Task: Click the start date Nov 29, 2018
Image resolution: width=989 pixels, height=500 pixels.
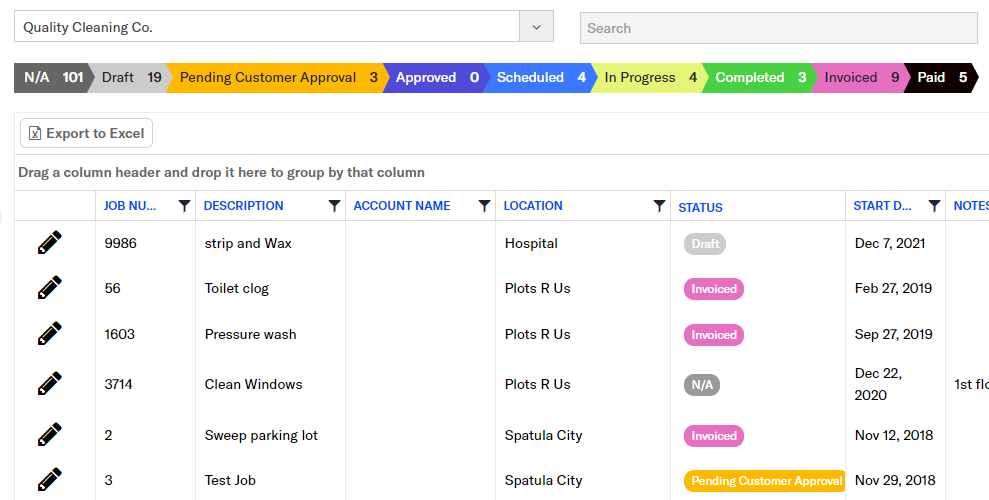Action: [x=895, y=480]
